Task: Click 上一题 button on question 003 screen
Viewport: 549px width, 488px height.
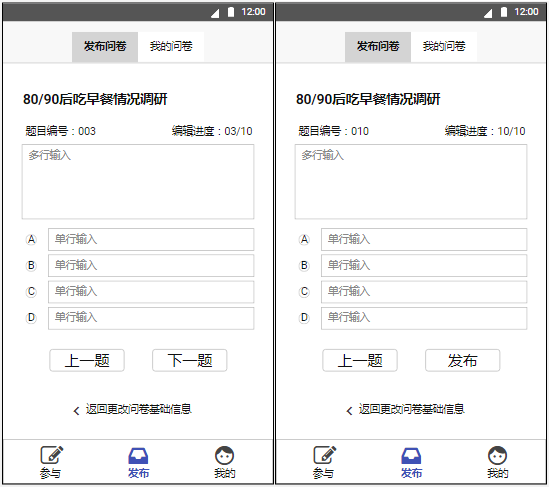Action: tap(87, 361)
